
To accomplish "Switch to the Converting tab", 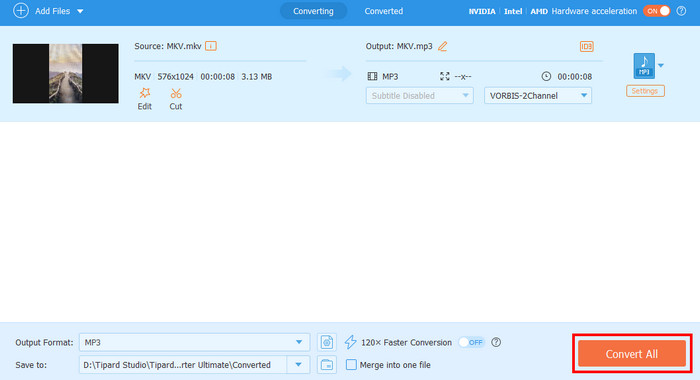I will [x=313, y=11].
